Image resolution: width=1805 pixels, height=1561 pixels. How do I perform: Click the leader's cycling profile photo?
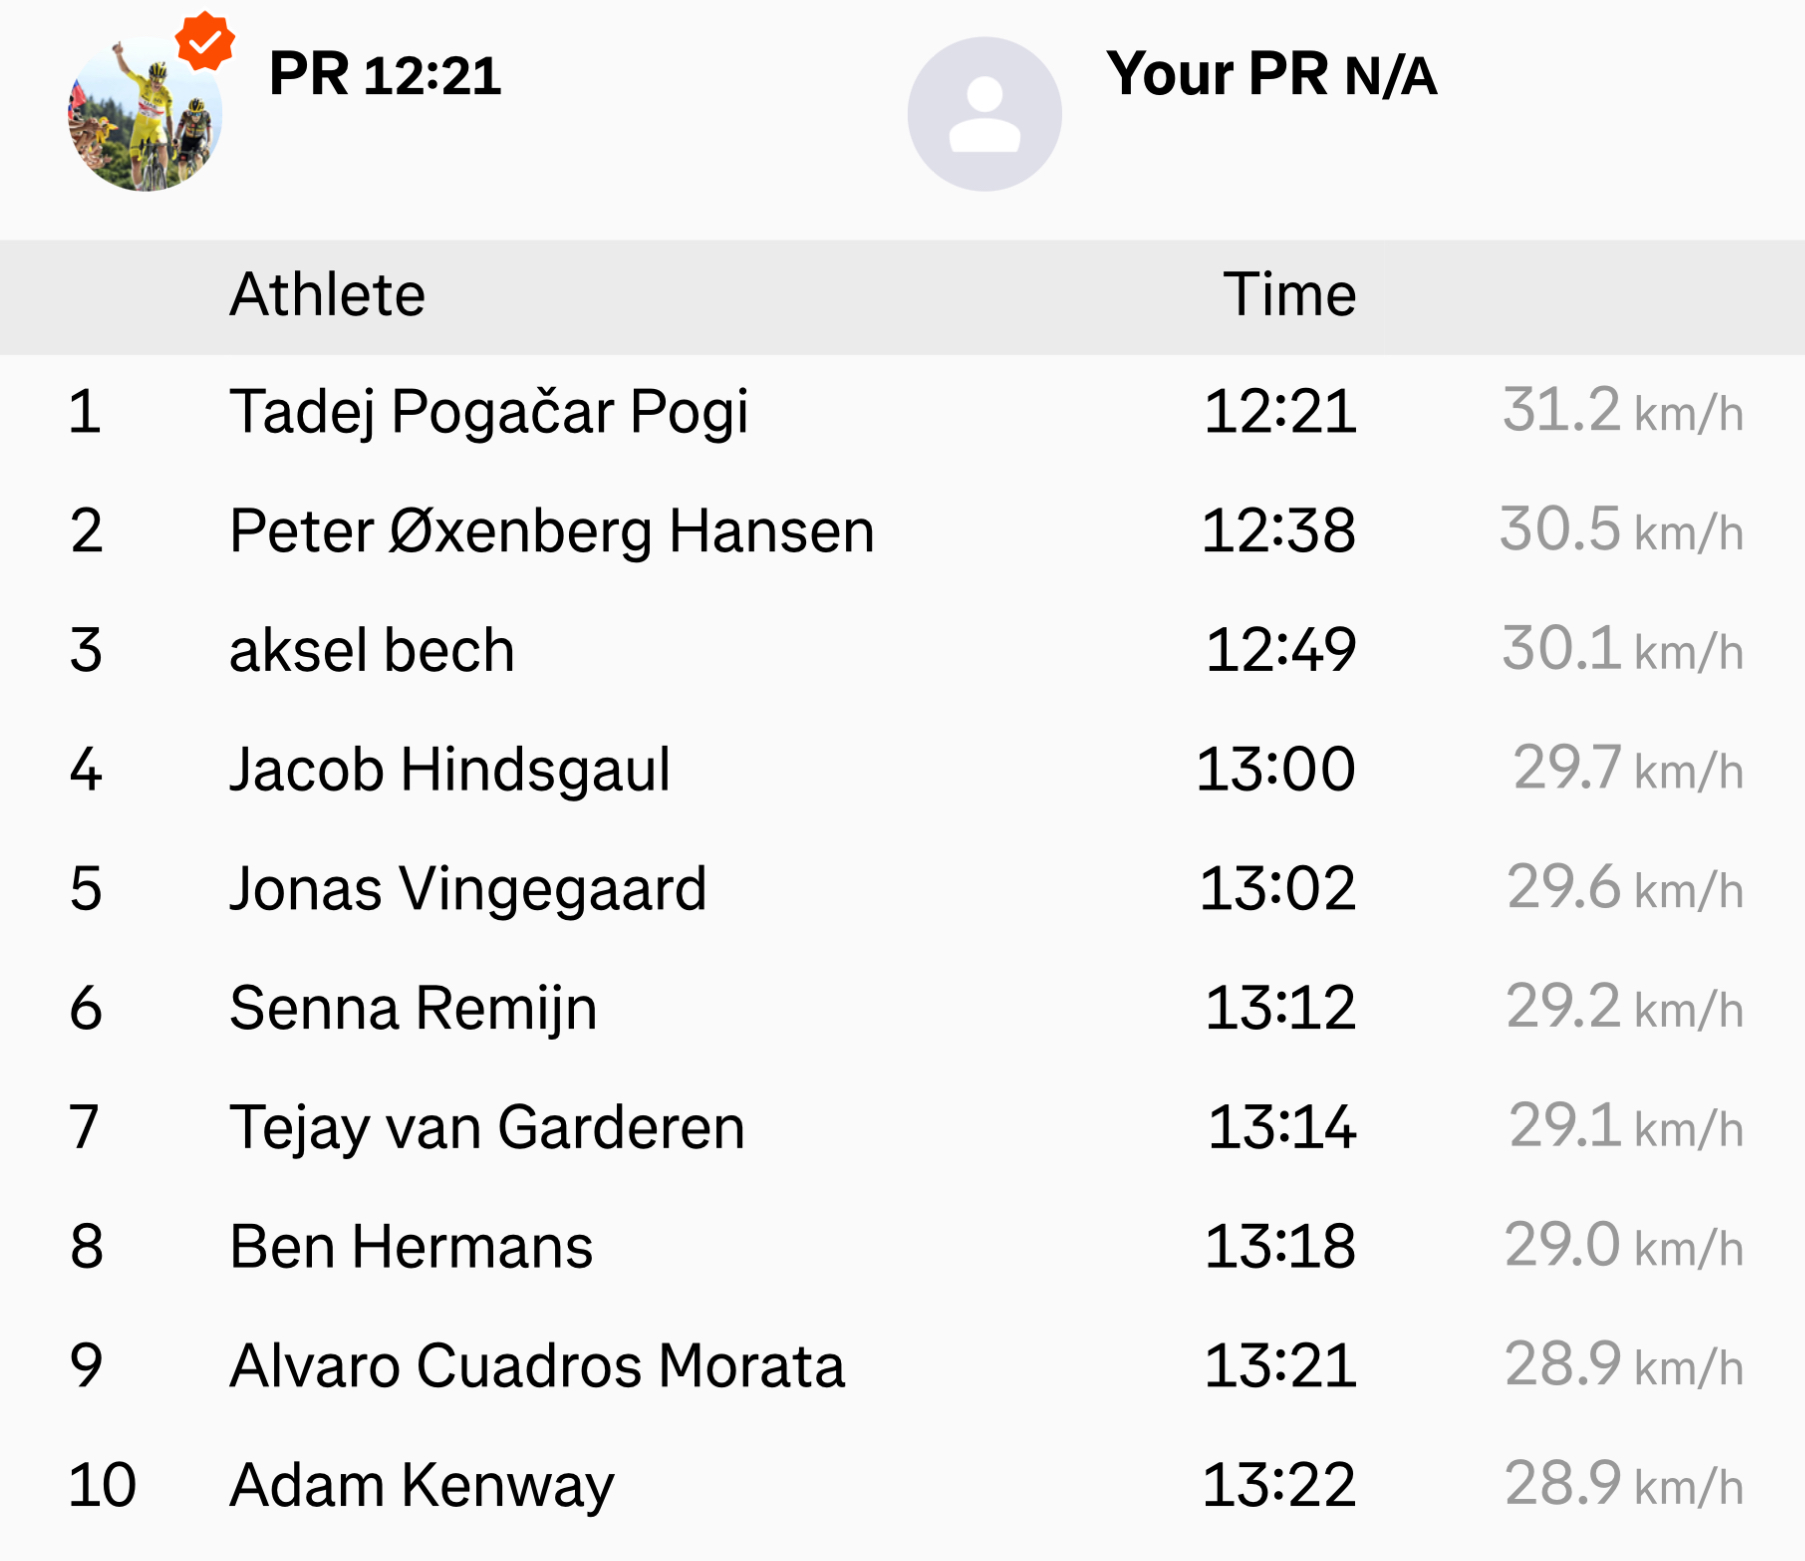click(x=145, y=115)
